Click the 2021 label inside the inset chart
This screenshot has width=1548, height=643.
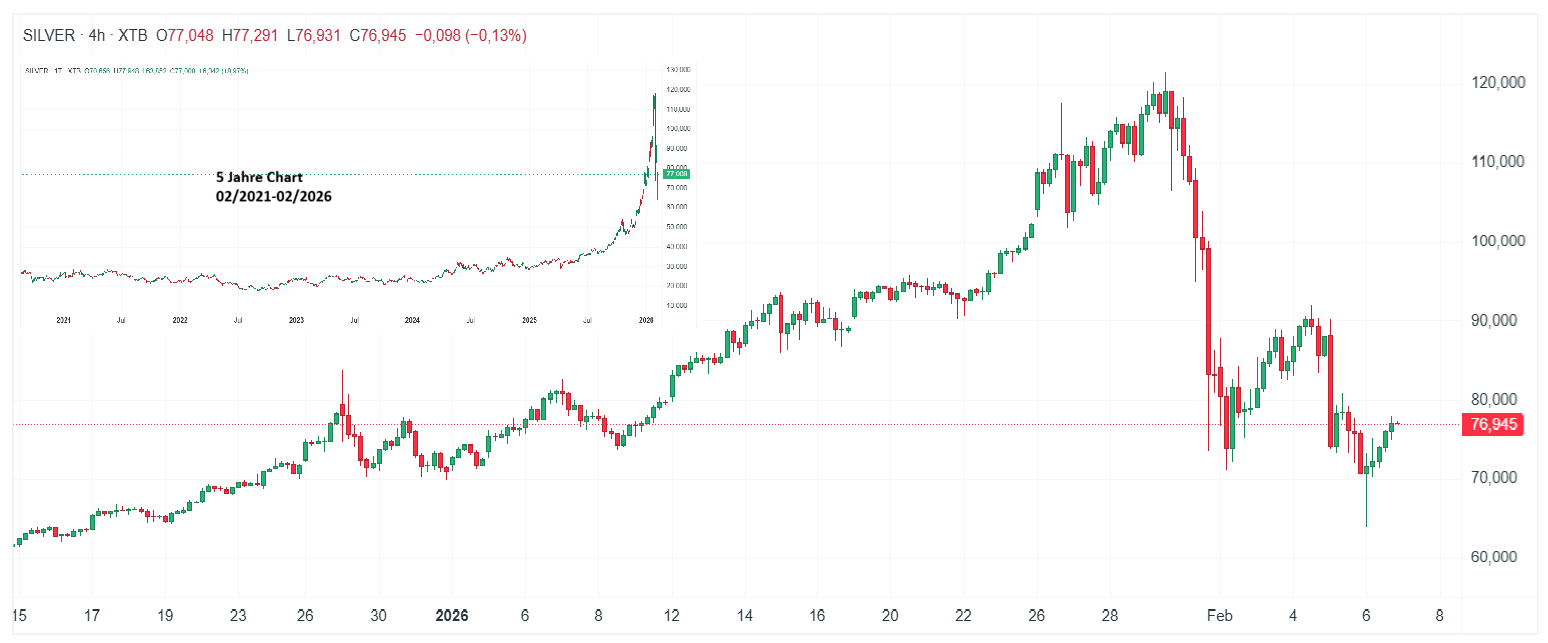coord(62,320)
